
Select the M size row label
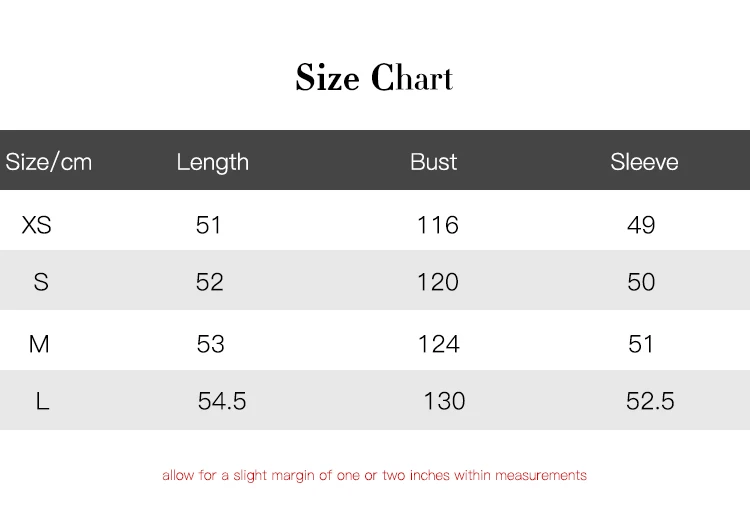click(39, 344)
